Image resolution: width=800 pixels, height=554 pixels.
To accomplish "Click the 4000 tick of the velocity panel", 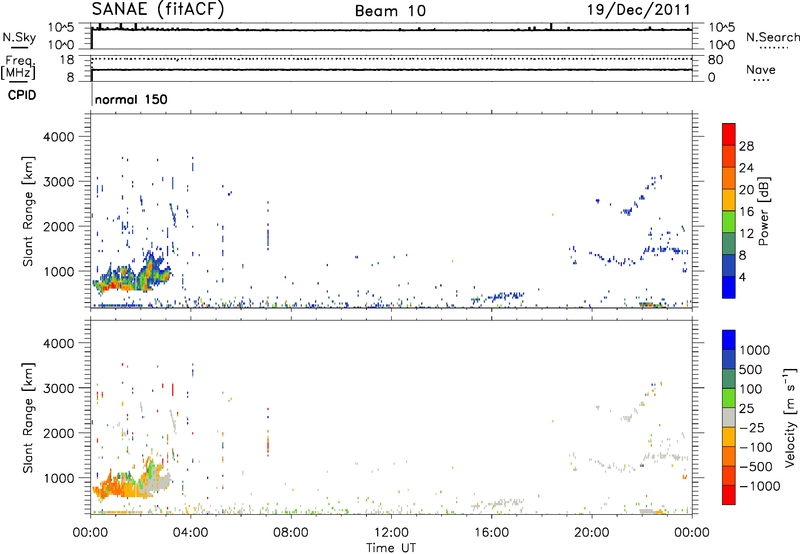I will tap(59, 343).
